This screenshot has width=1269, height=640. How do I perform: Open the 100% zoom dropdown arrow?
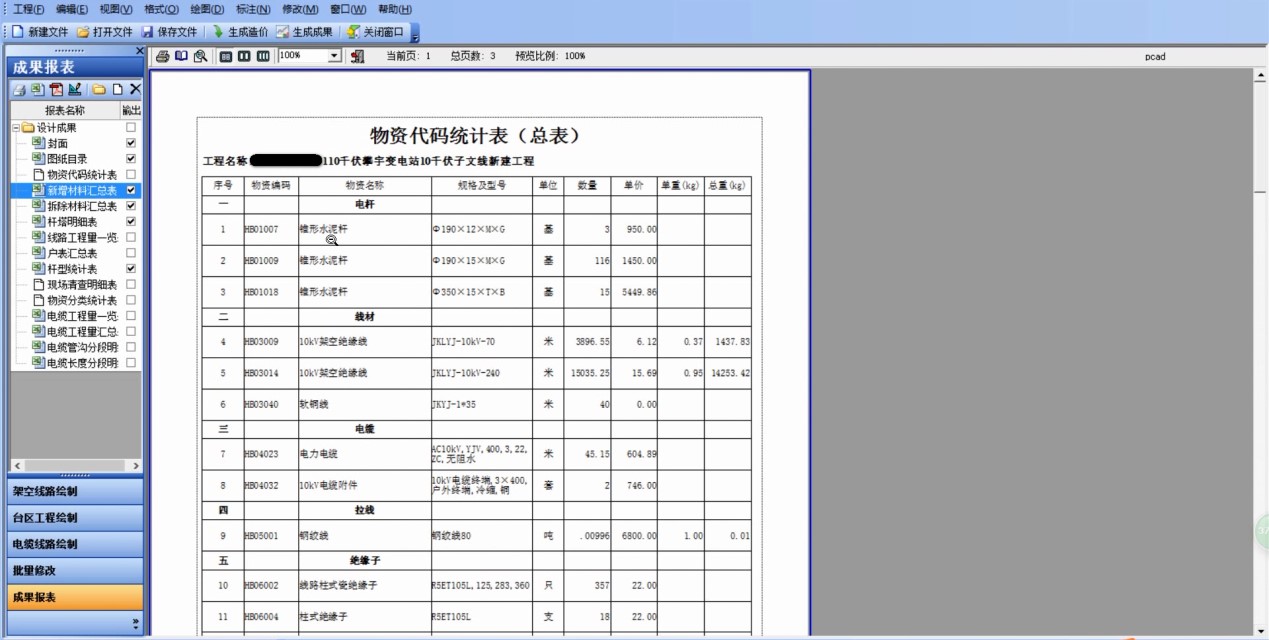click(x=334, y=56)
